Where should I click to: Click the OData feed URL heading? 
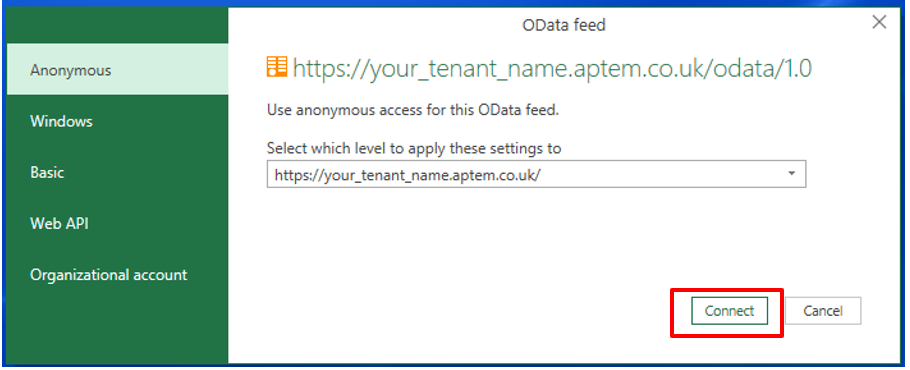point(552,68)
